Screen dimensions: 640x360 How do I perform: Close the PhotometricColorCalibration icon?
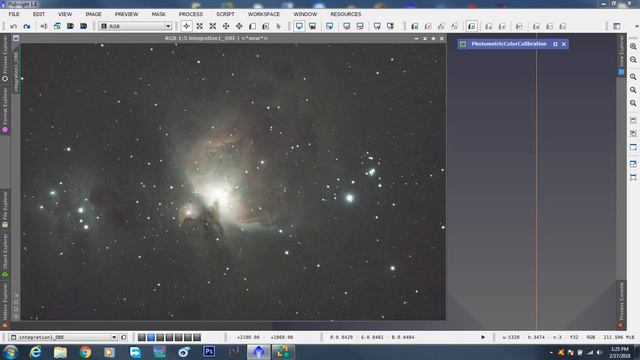point(564,44)
